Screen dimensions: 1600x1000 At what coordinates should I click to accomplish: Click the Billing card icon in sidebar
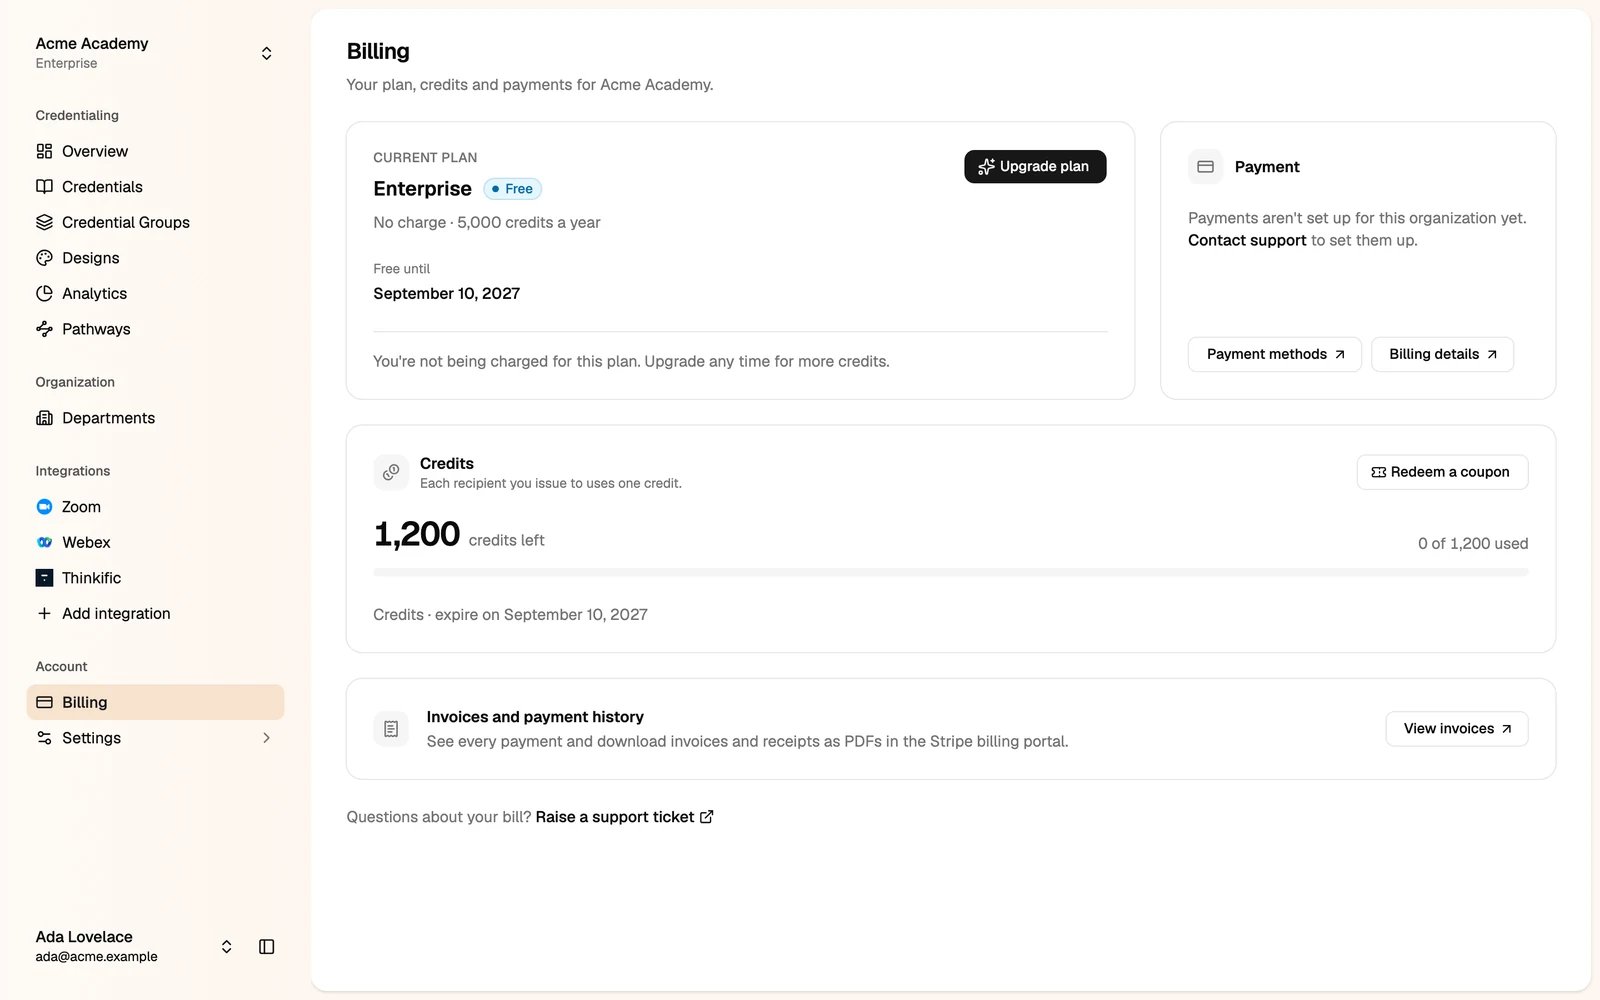[44, 702]
